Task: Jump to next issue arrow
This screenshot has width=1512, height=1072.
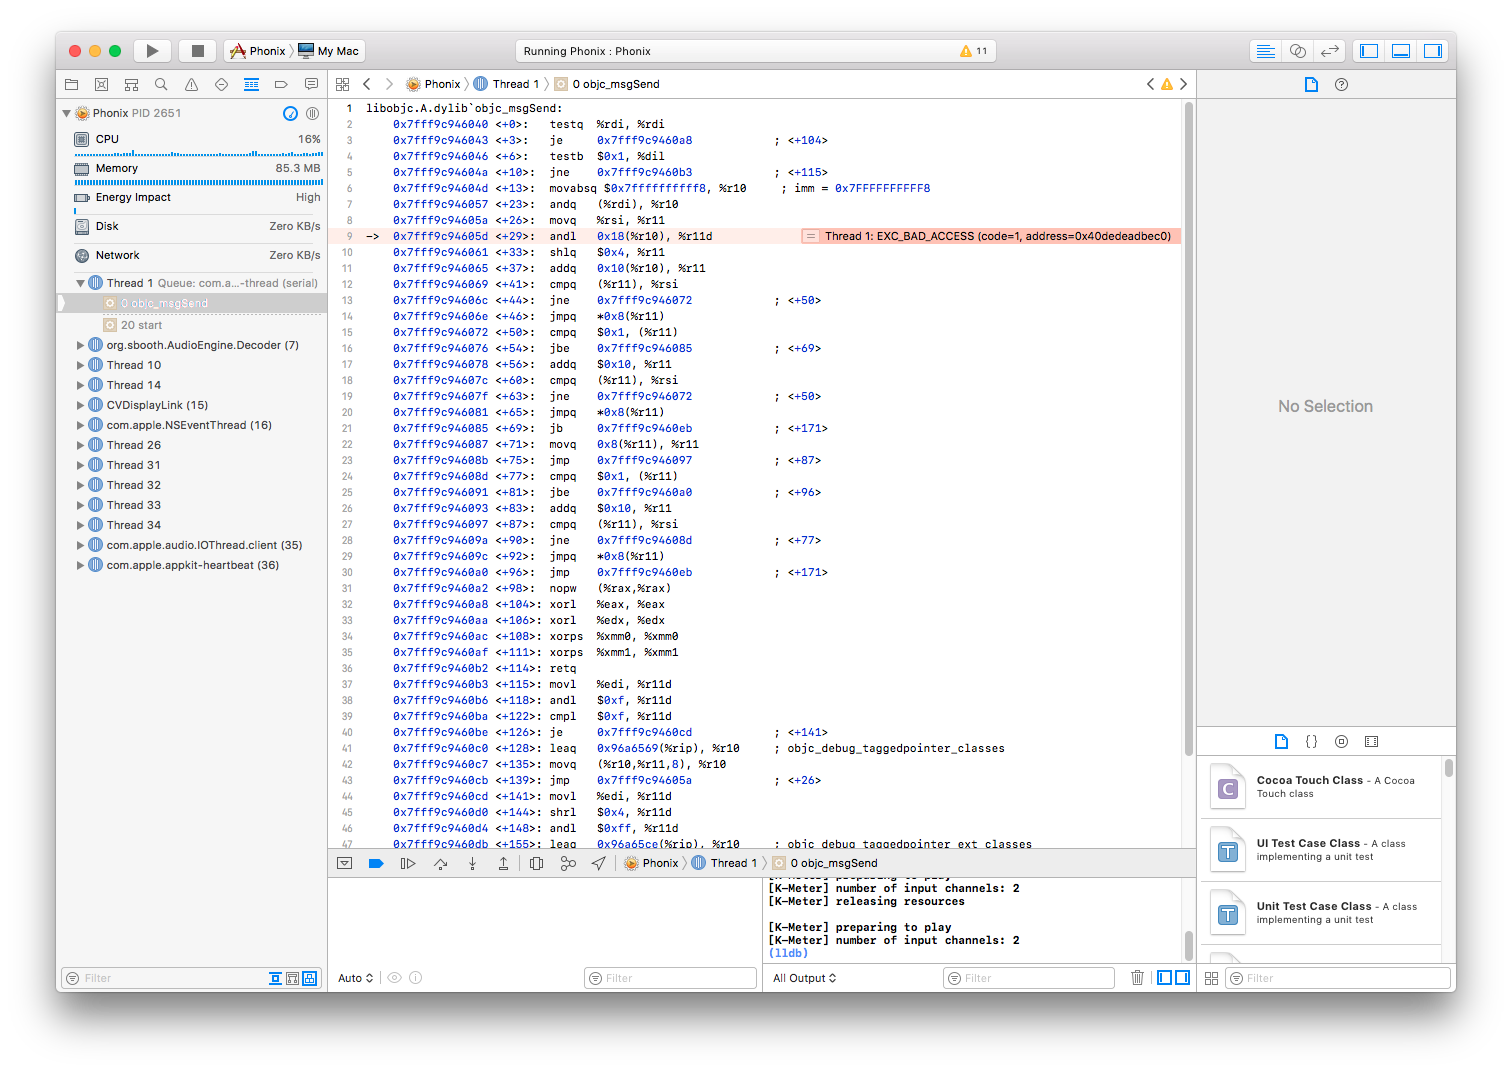Action: (1184, 84)
